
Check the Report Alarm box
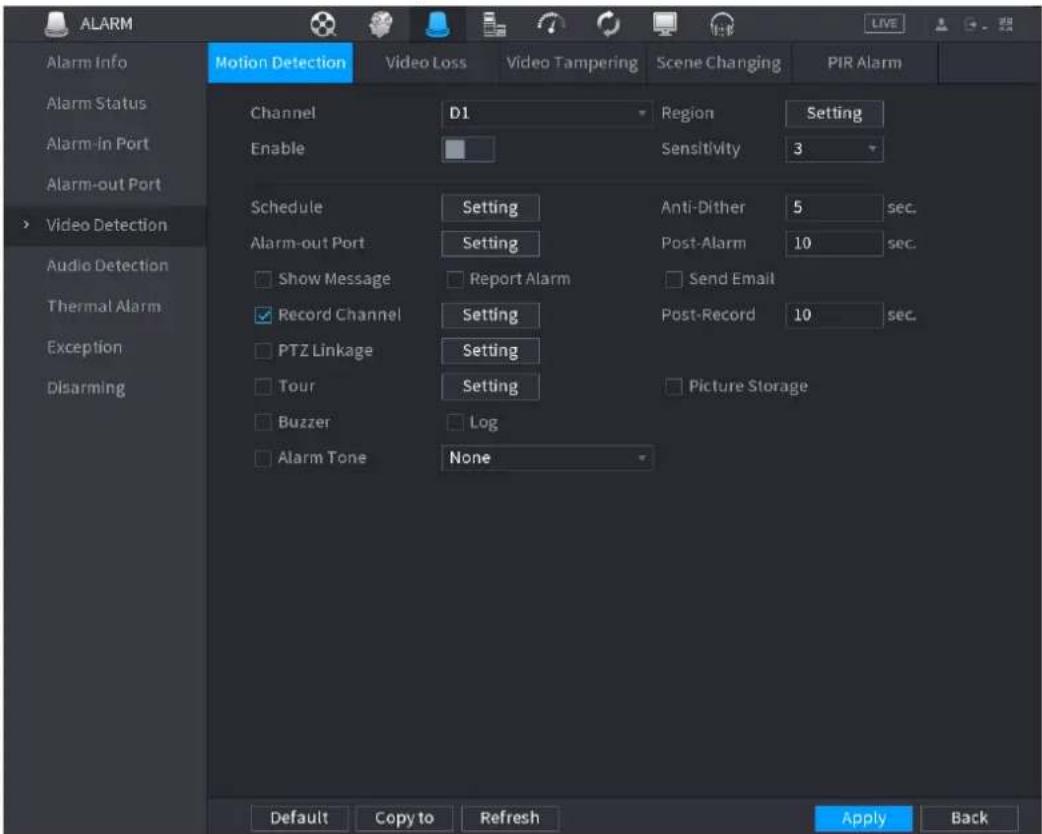coord(455,279)
